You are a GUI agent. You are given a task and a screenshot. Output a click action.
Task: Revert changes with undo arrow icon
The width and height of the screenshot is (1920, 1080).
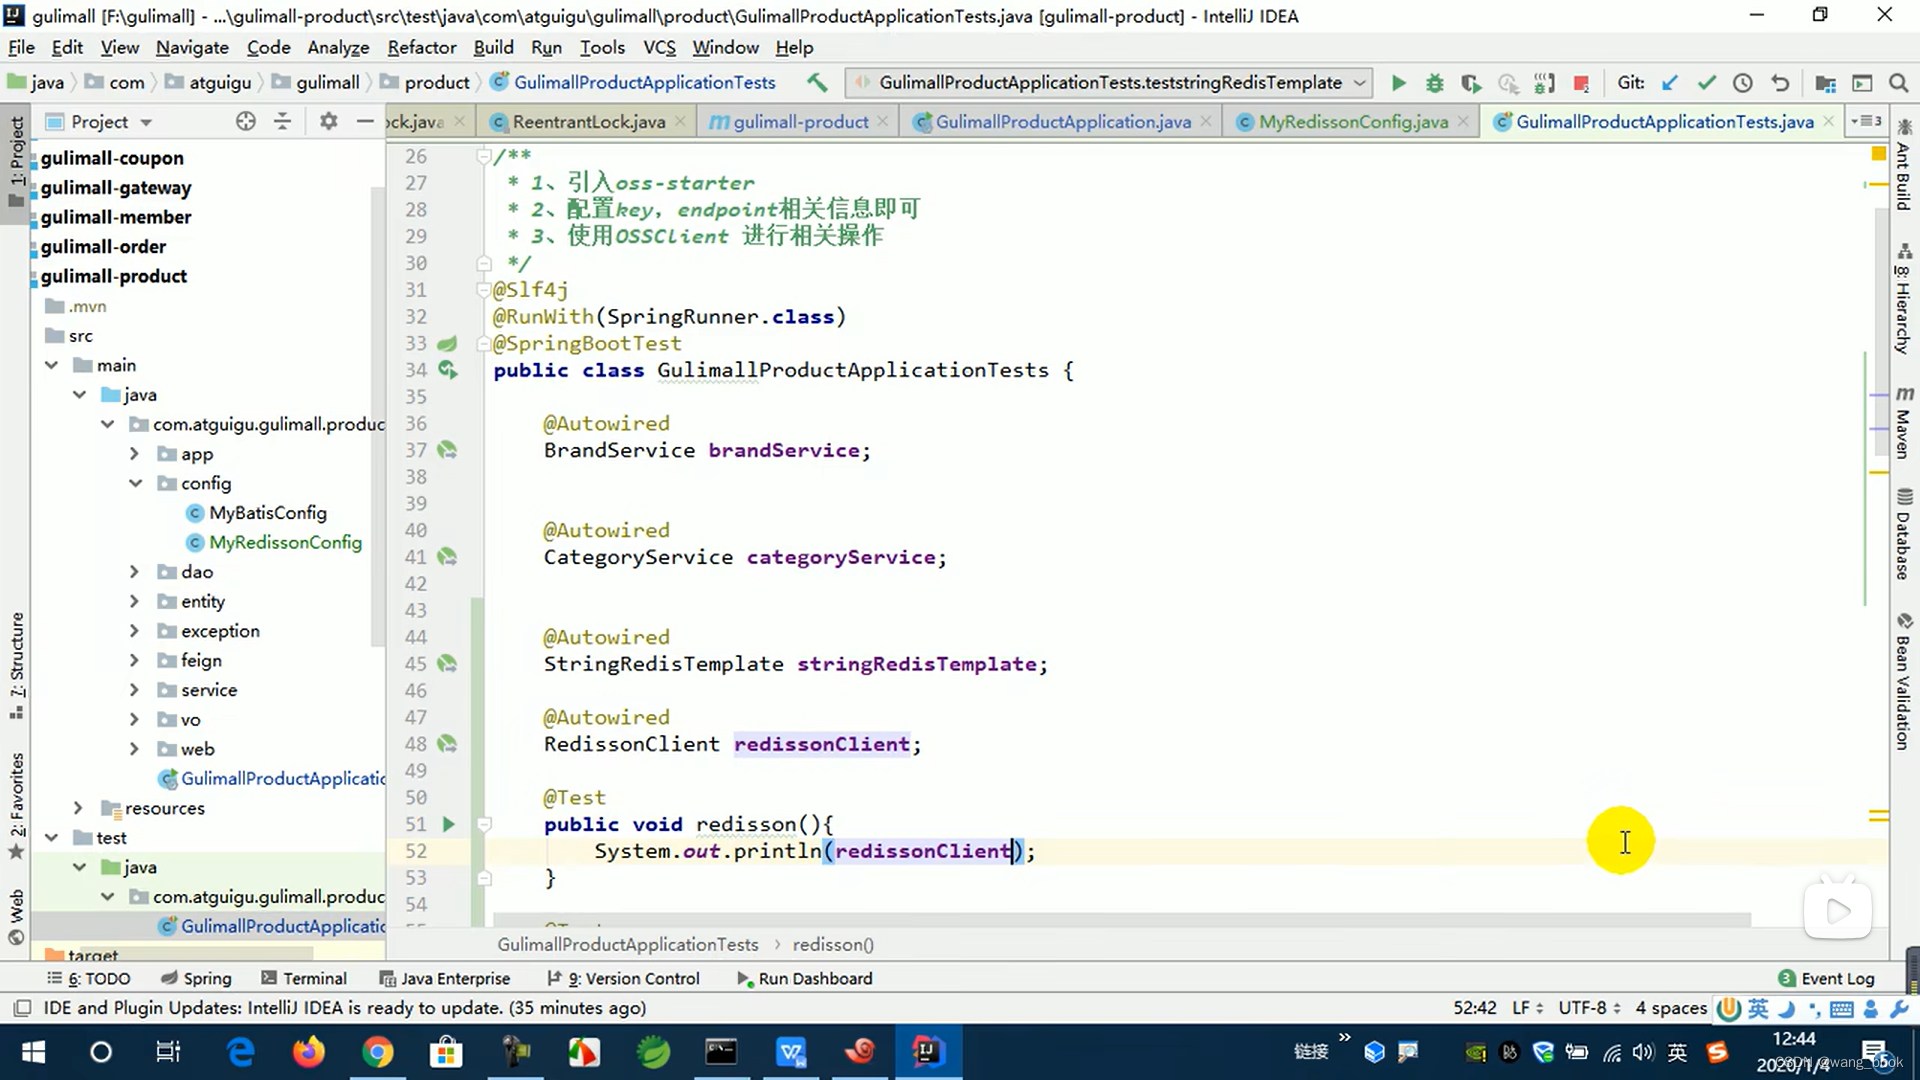pos(1780,83)
